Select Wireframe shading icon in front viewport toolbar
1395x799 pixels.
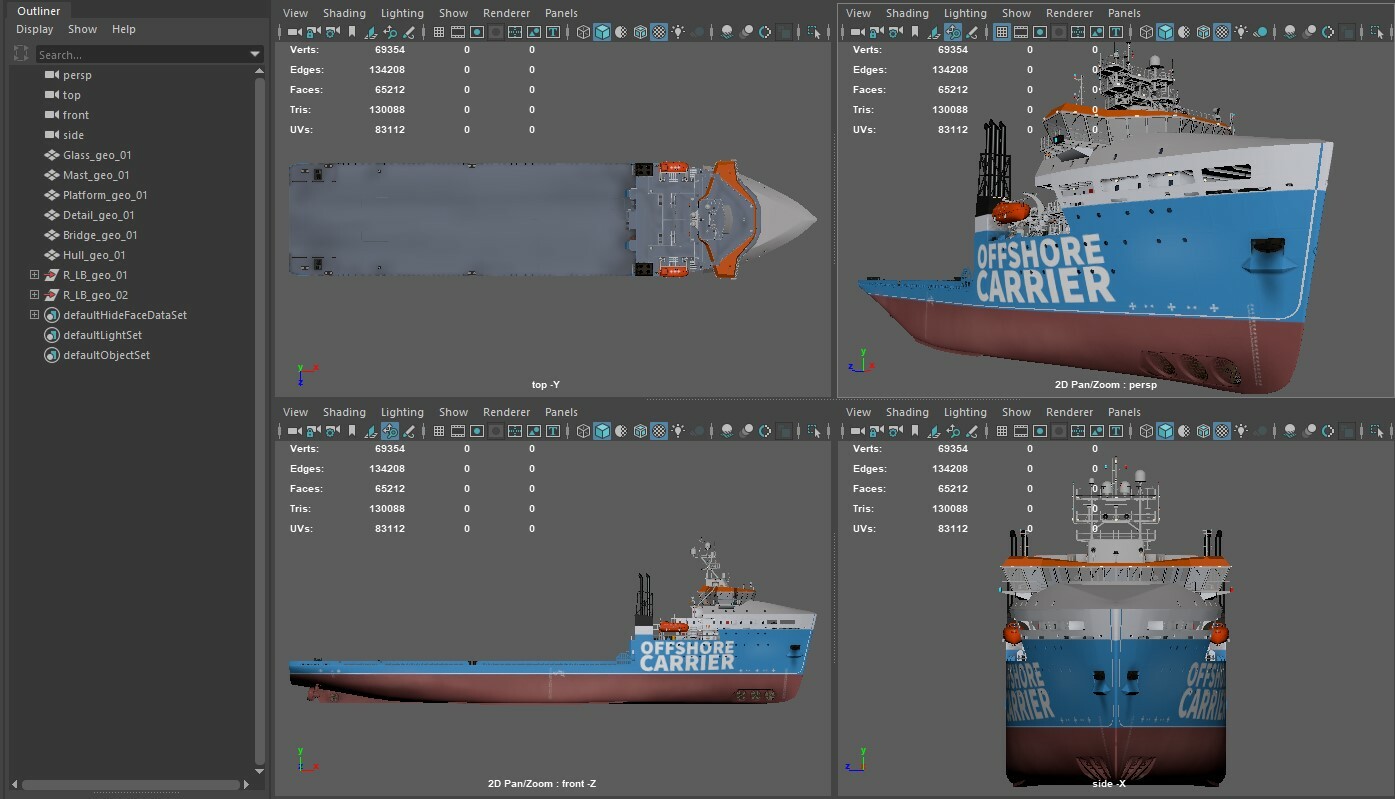[584, 431]
